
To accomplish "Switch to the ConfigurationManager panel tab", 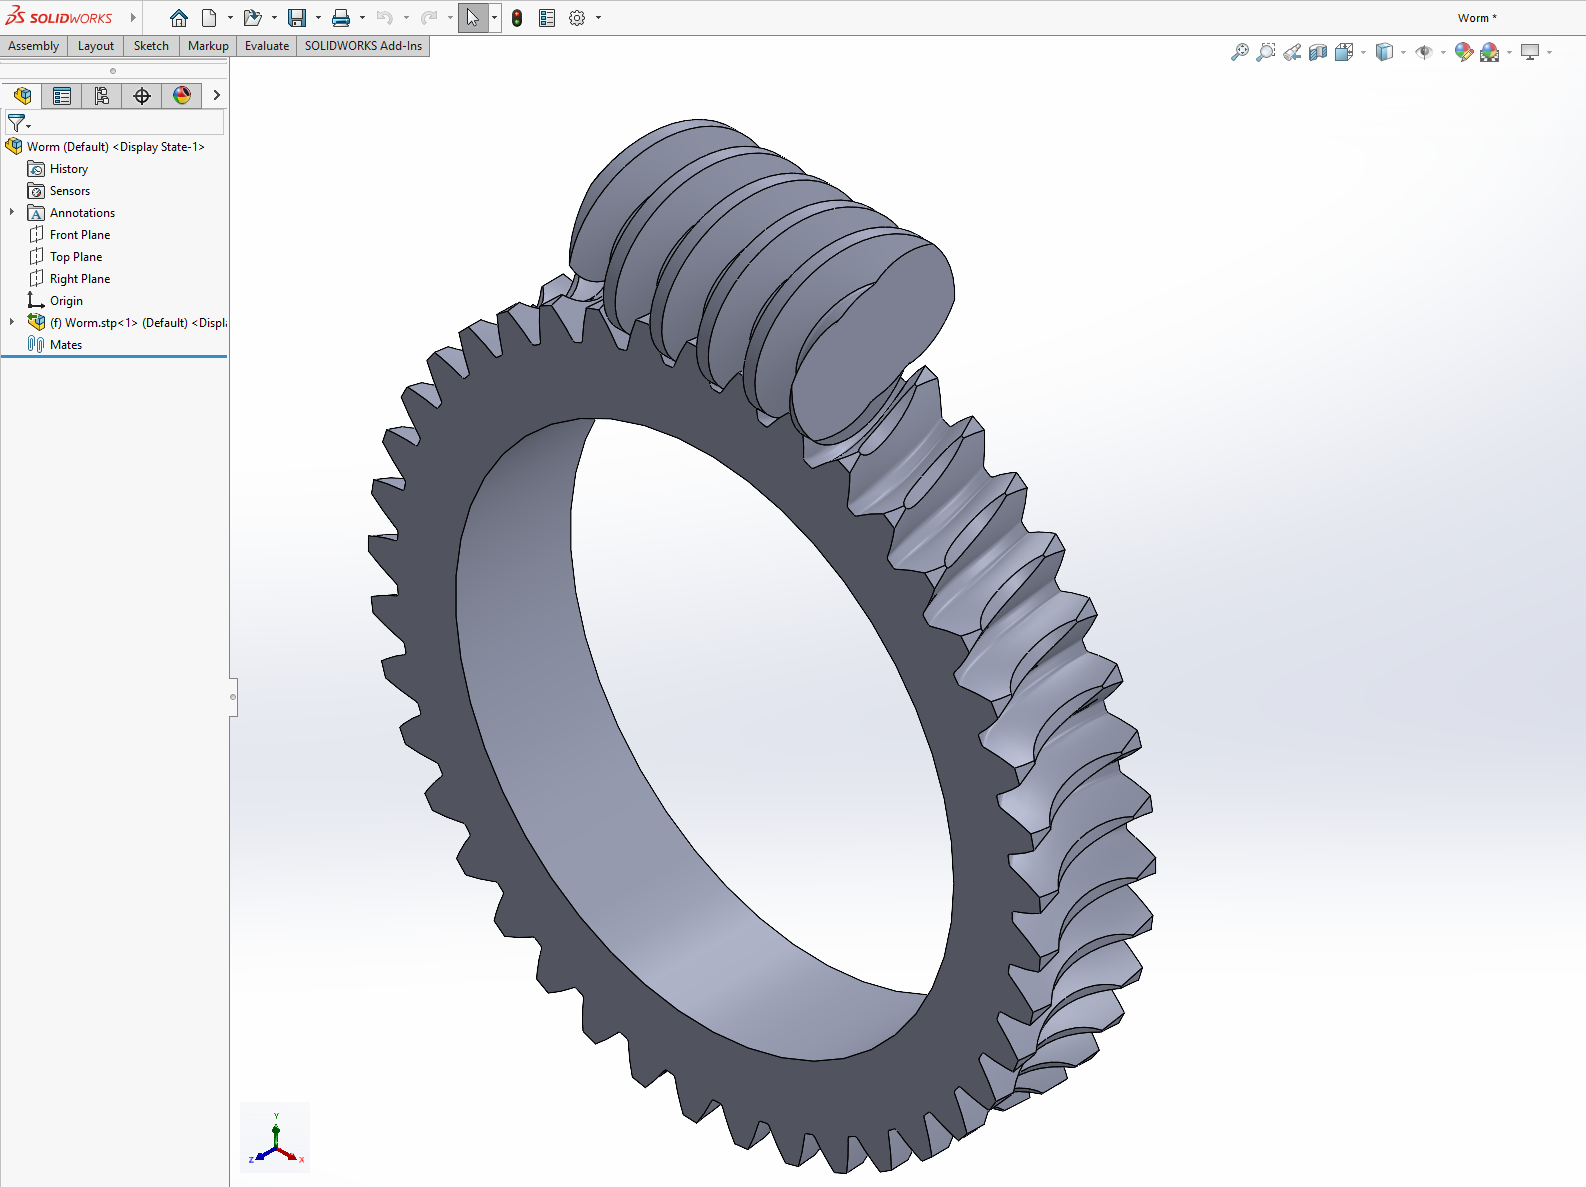I will pos(102,96).
